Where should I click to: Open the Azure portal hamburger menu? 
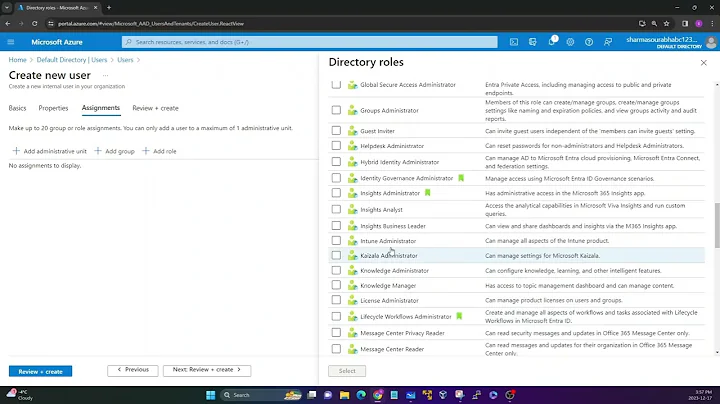click(11, 42)
